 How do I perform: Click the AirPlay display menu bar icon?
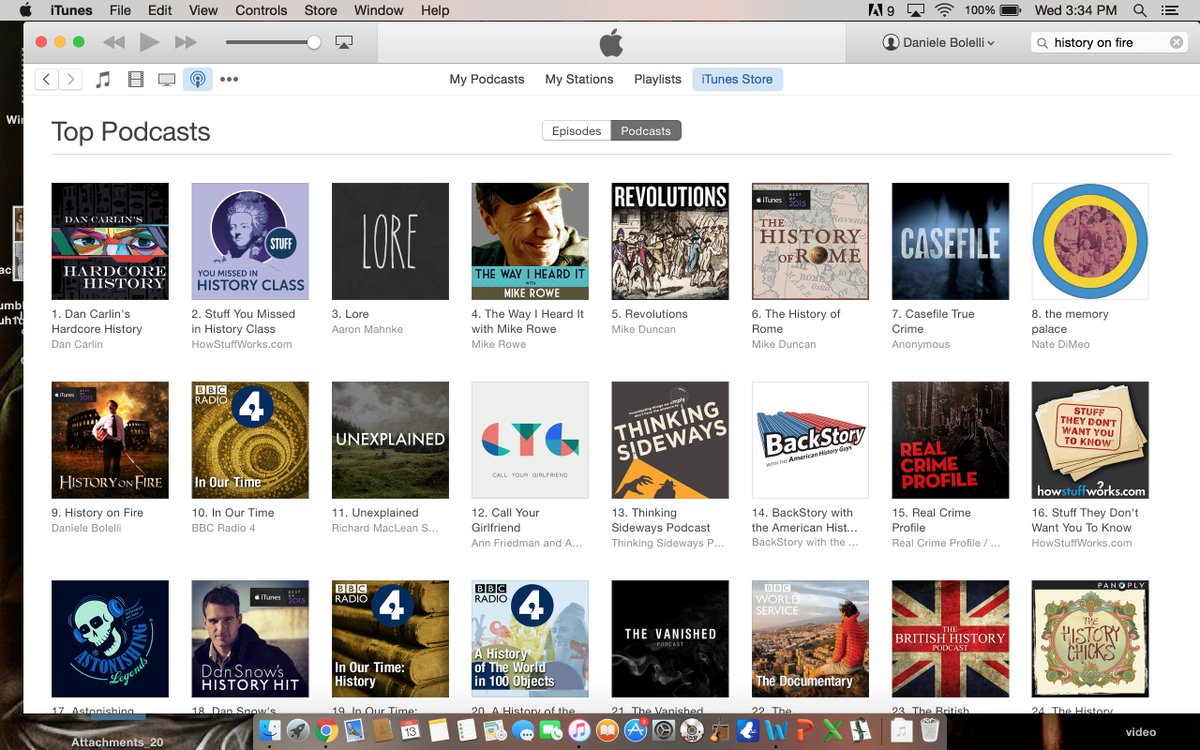(x=915, y=10)
